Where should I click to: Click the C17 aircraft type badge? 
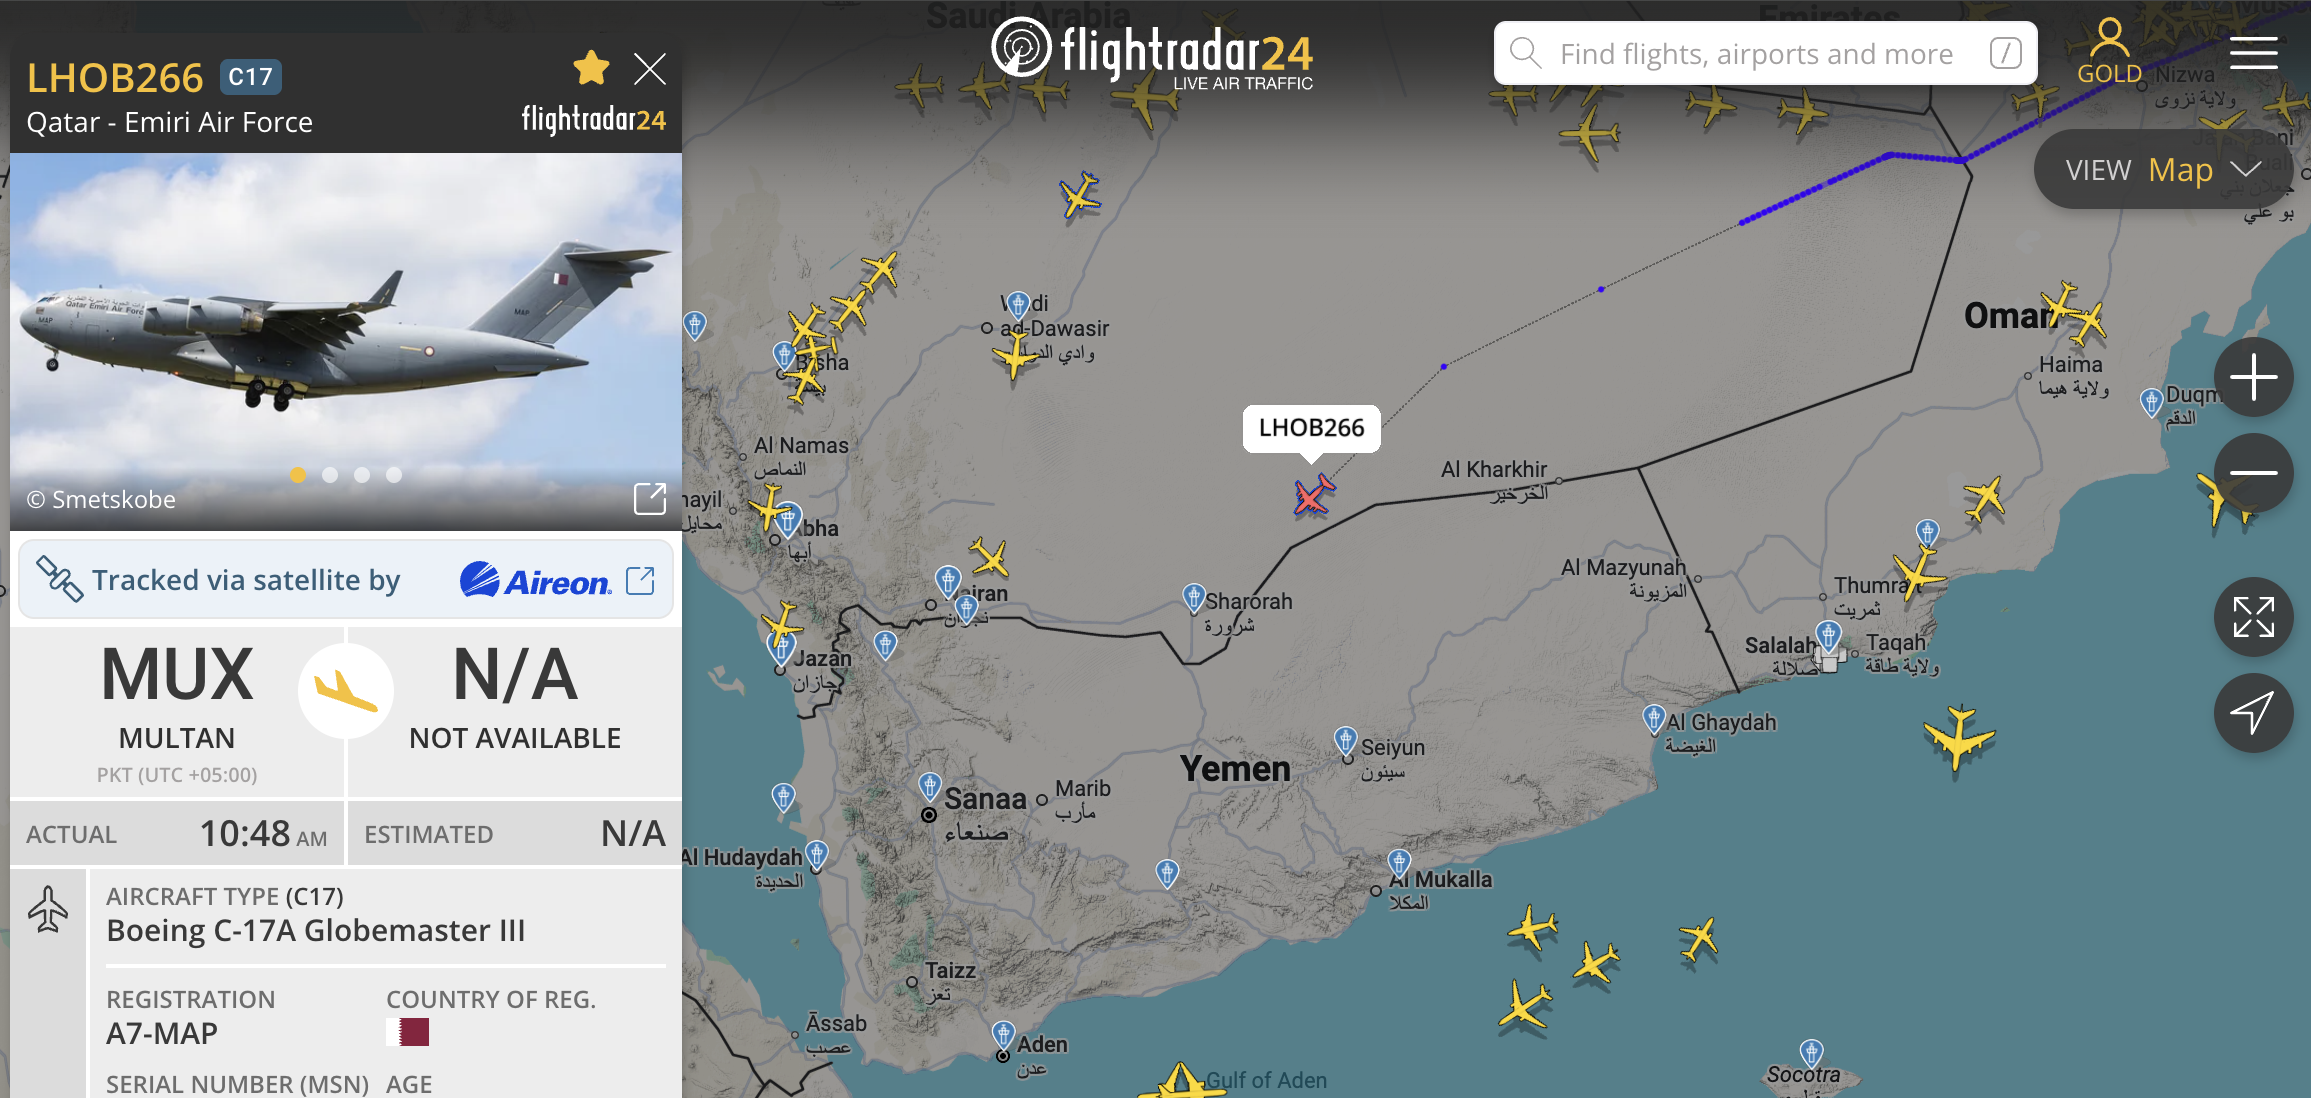pyautogui.click(x=250, y=77)
